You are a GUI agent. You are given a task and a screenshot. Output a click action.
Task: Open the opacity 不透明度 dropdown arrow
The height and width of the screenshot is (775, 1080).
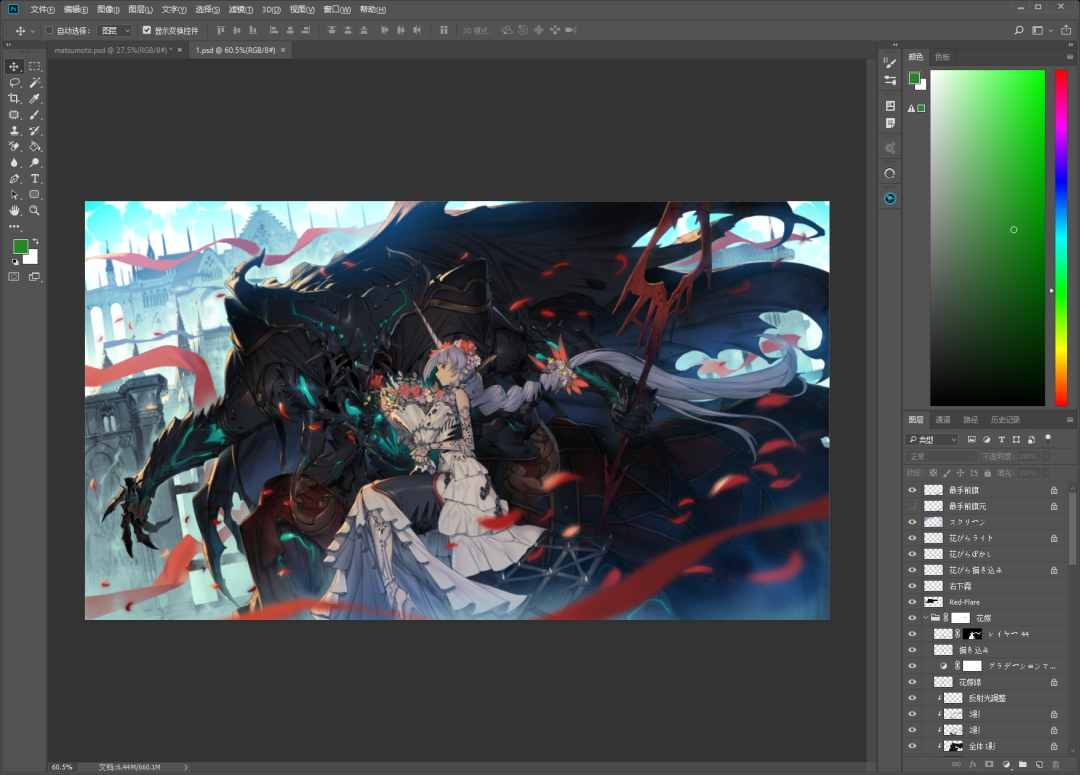coord(1046,456)
